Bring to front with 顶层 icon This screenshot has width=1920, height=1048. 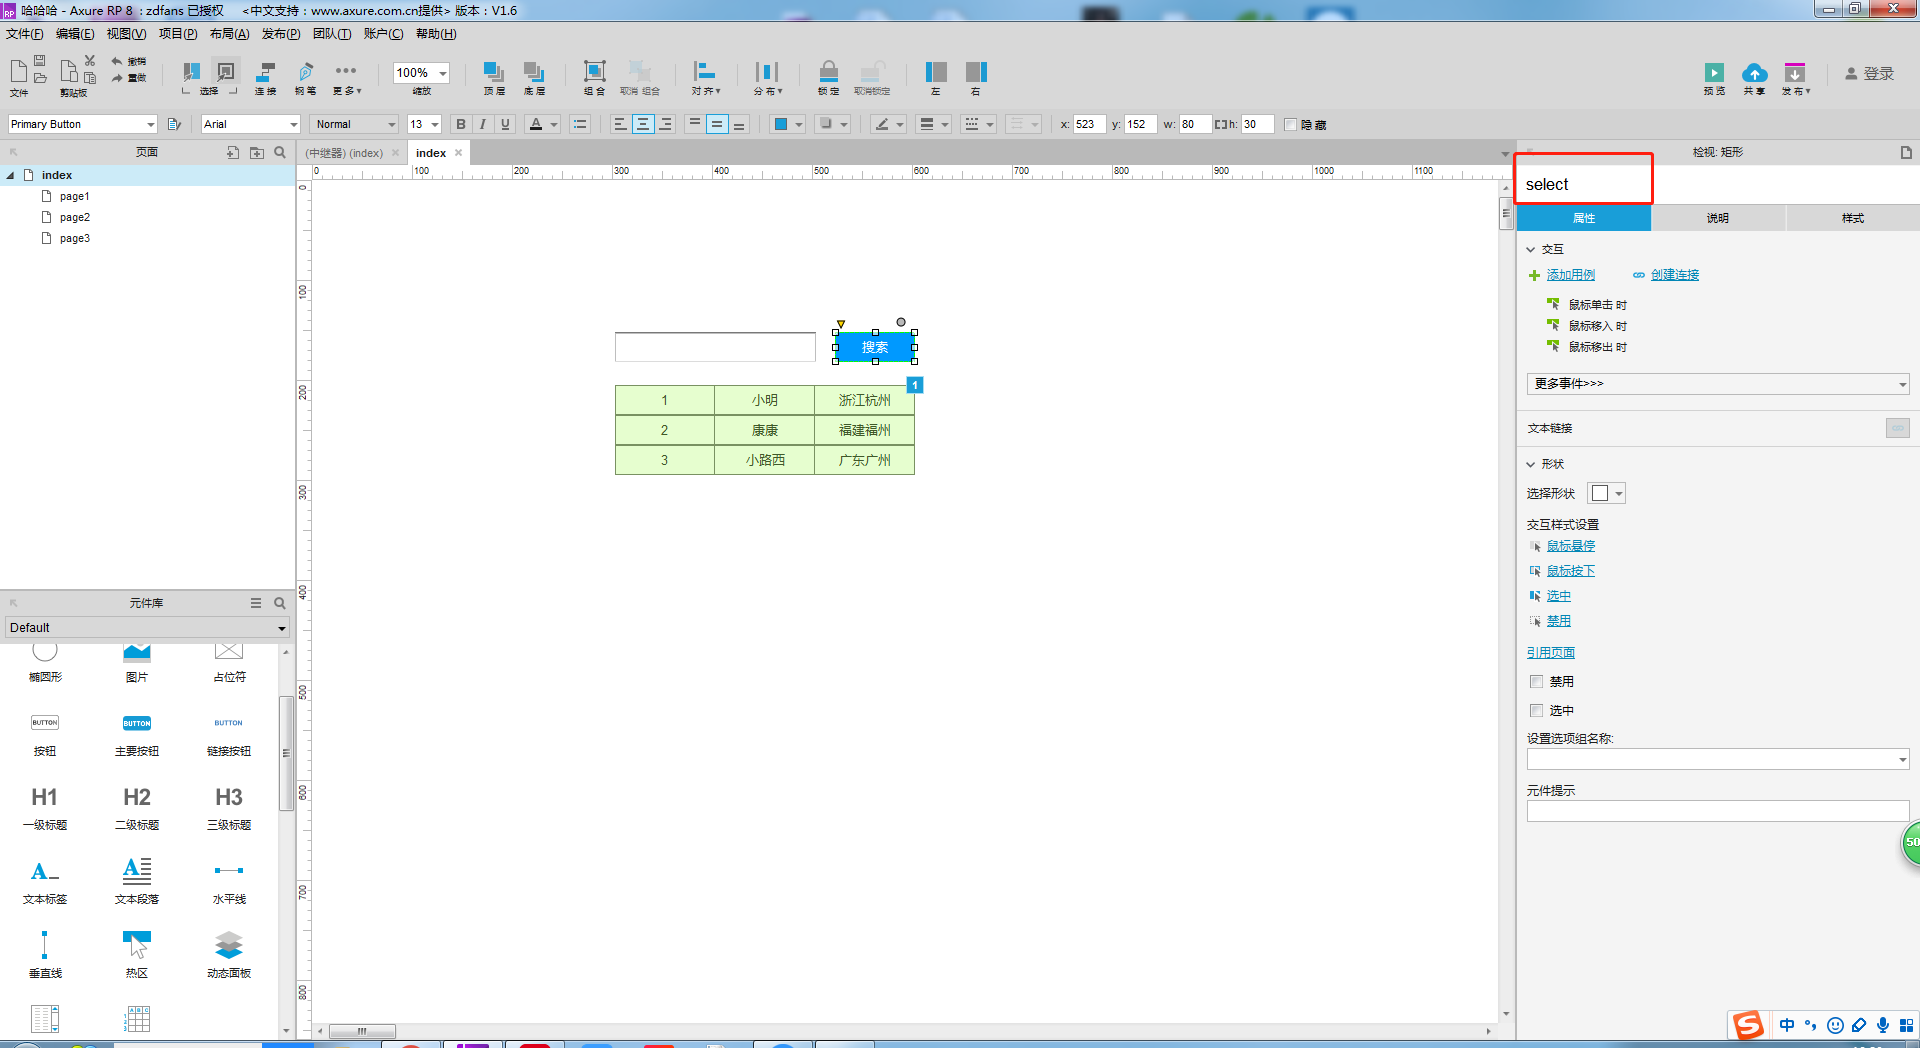coord(494,72)
